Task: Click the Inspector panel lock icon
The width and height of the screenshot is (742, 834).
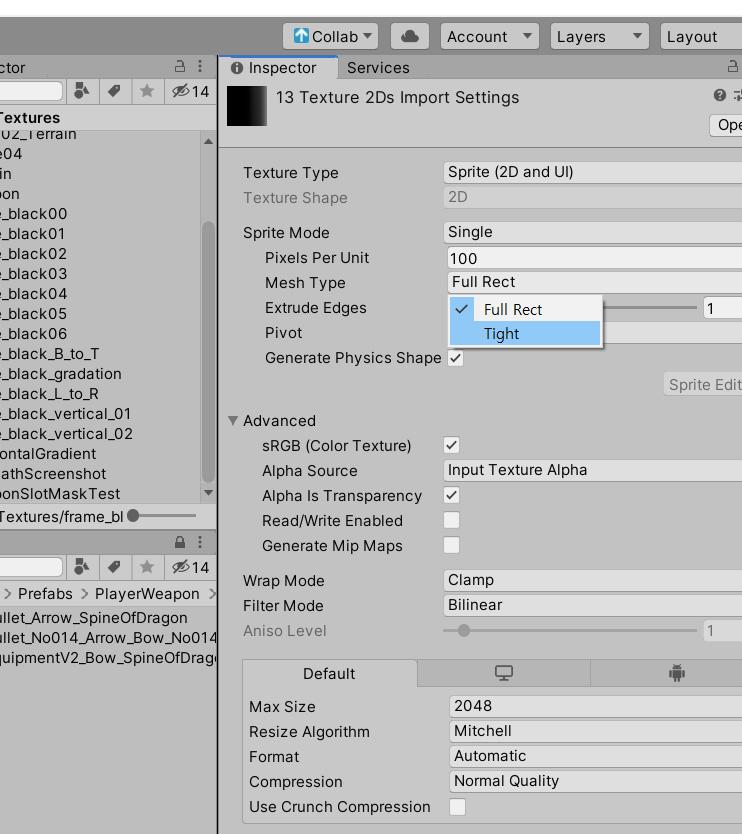Action: coord(733,66)
